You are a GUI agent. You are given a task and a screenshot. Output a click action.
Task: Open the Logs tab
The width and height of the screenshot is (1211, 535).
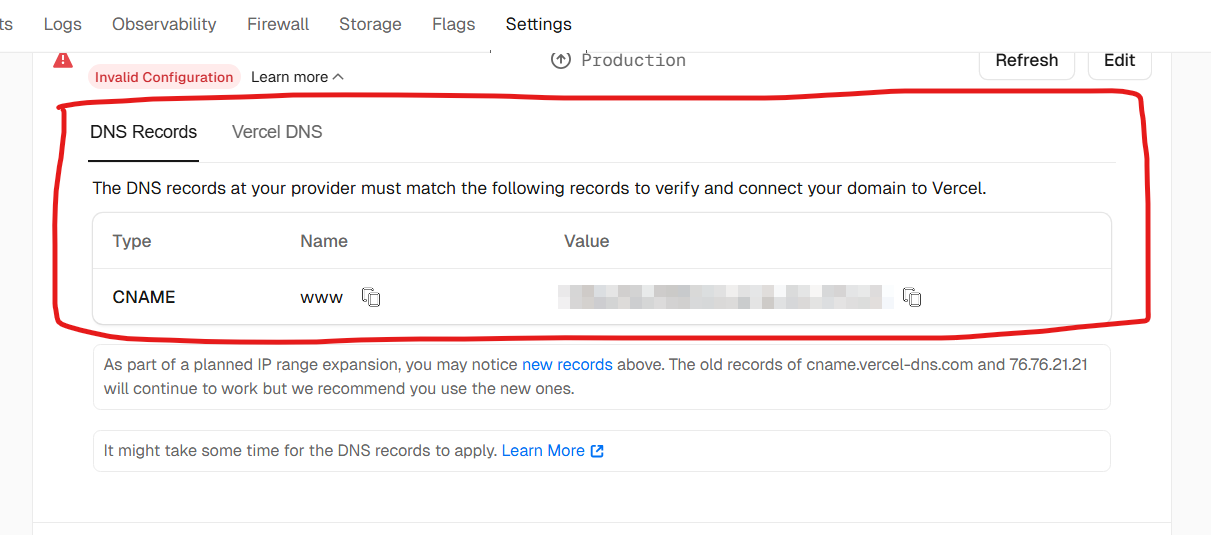[x=63, y=24]
